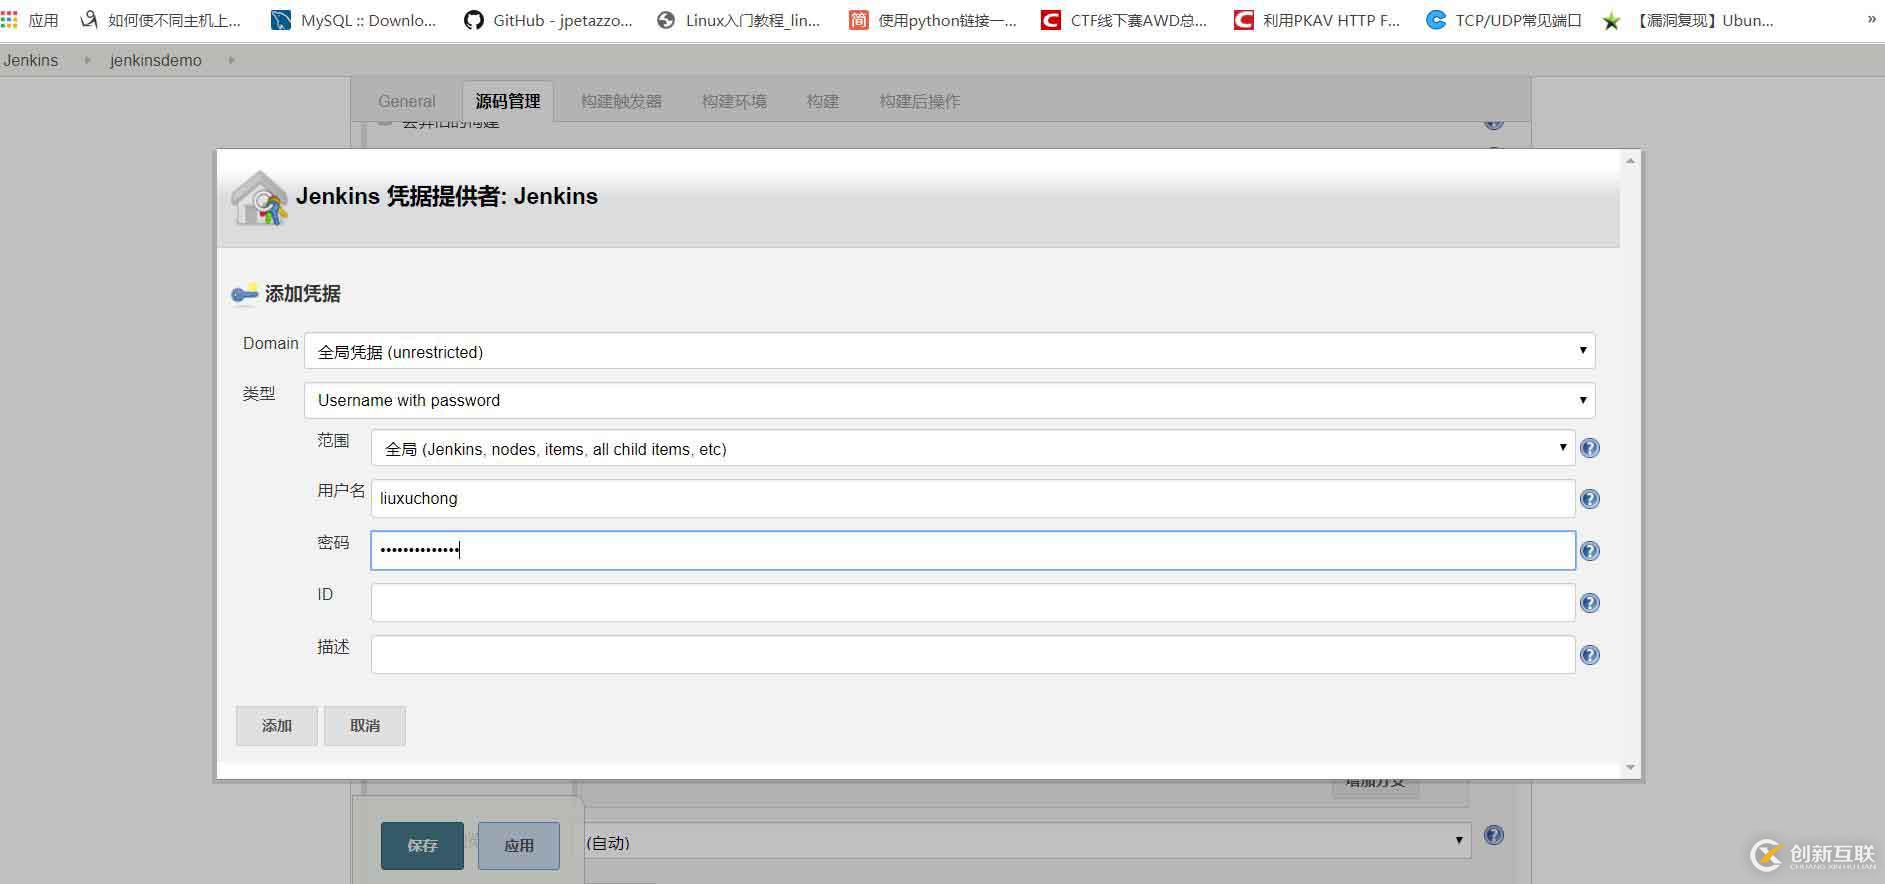Screen dimensions: 1885x884
Task: Expand the Jenkins breadcrumb arrow
Action: 87,60
